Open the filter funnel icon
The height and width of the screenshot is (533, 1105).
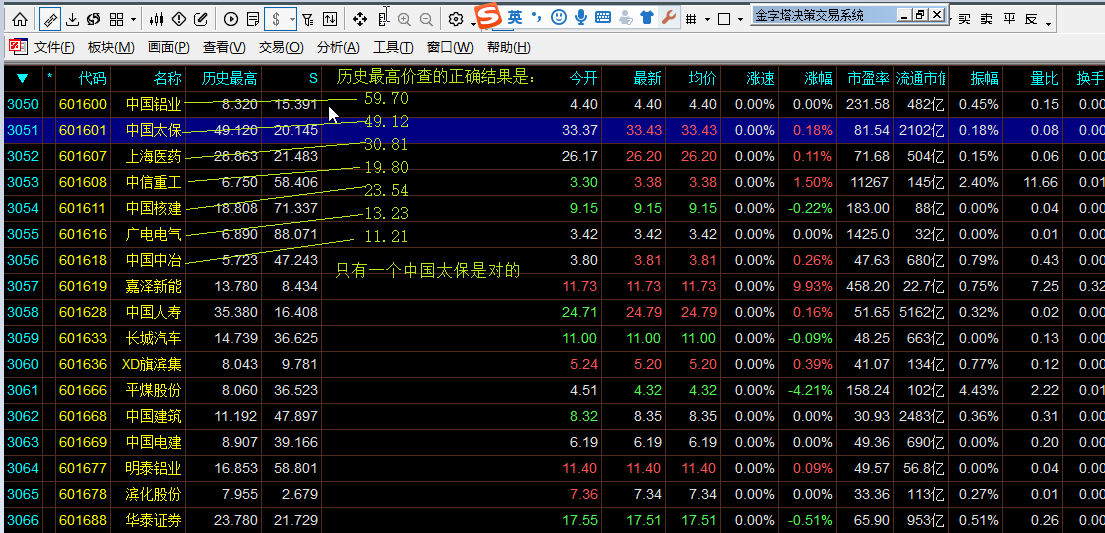[307, 19]
